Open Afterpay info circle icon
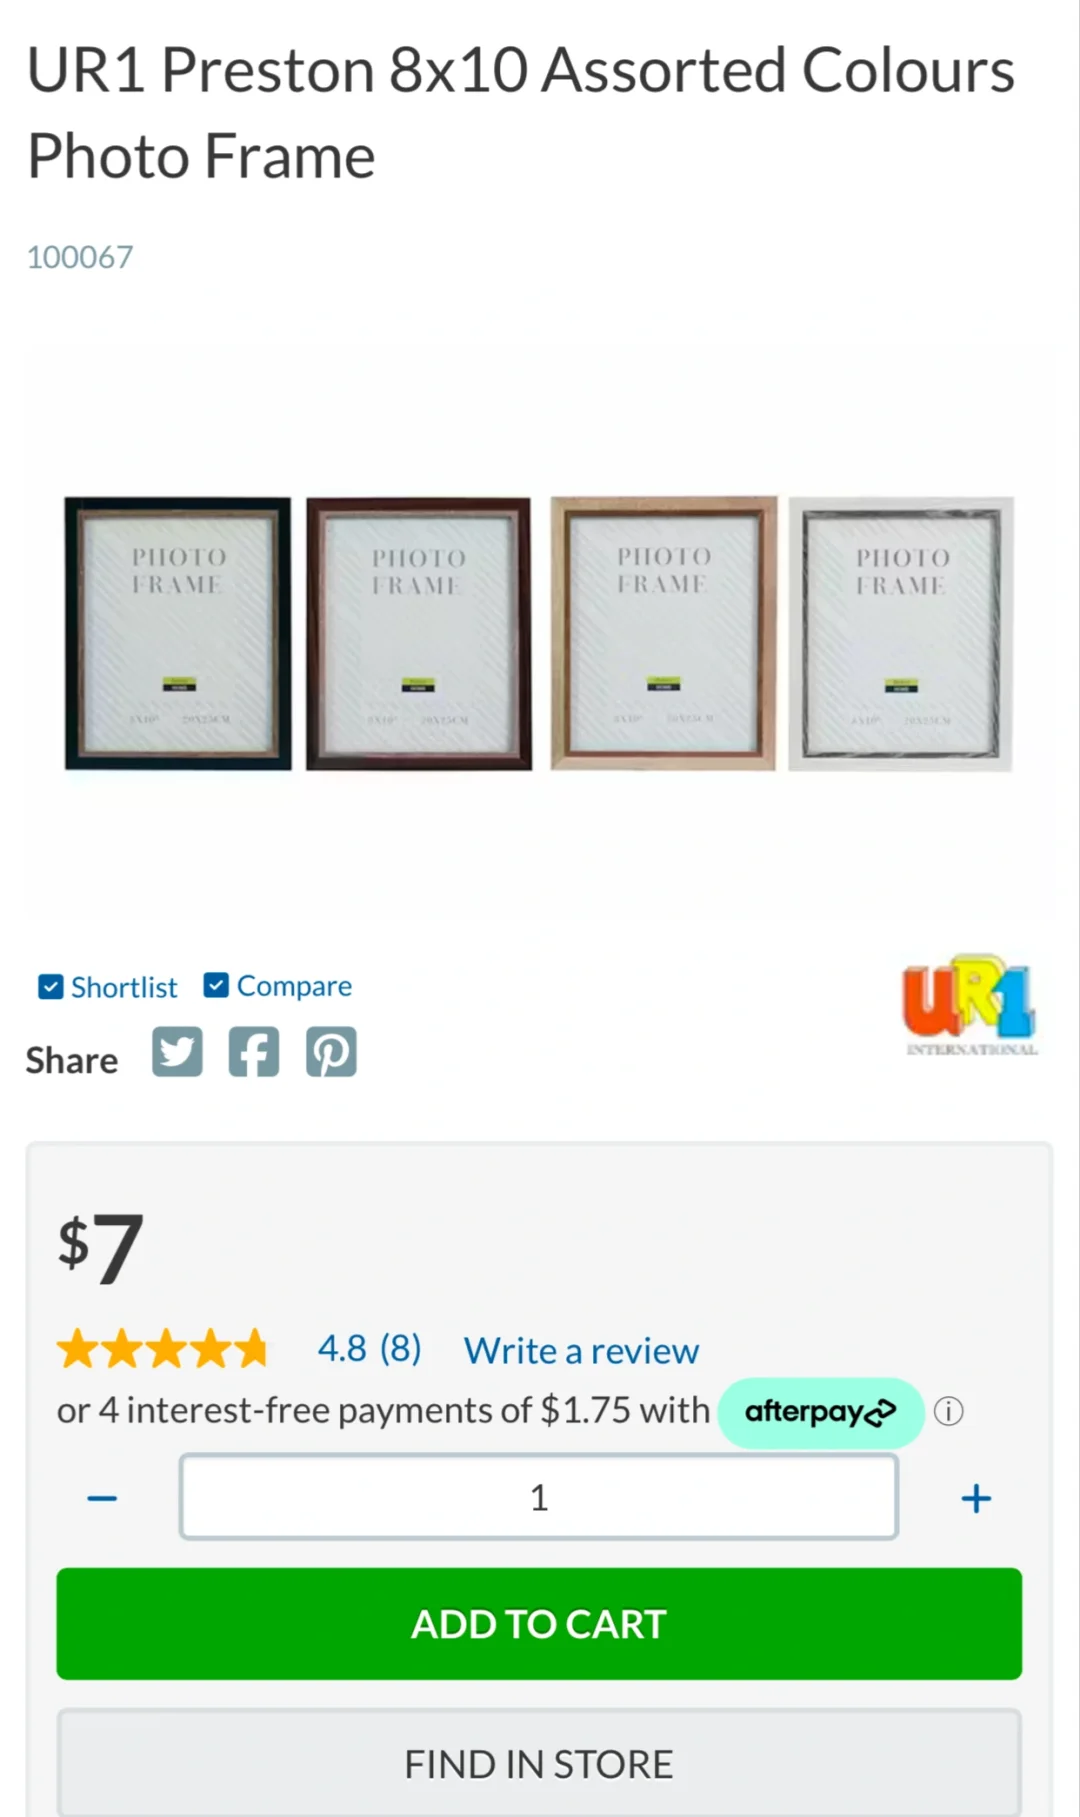This screenshot has height=1817, width=1080. 948,1411
